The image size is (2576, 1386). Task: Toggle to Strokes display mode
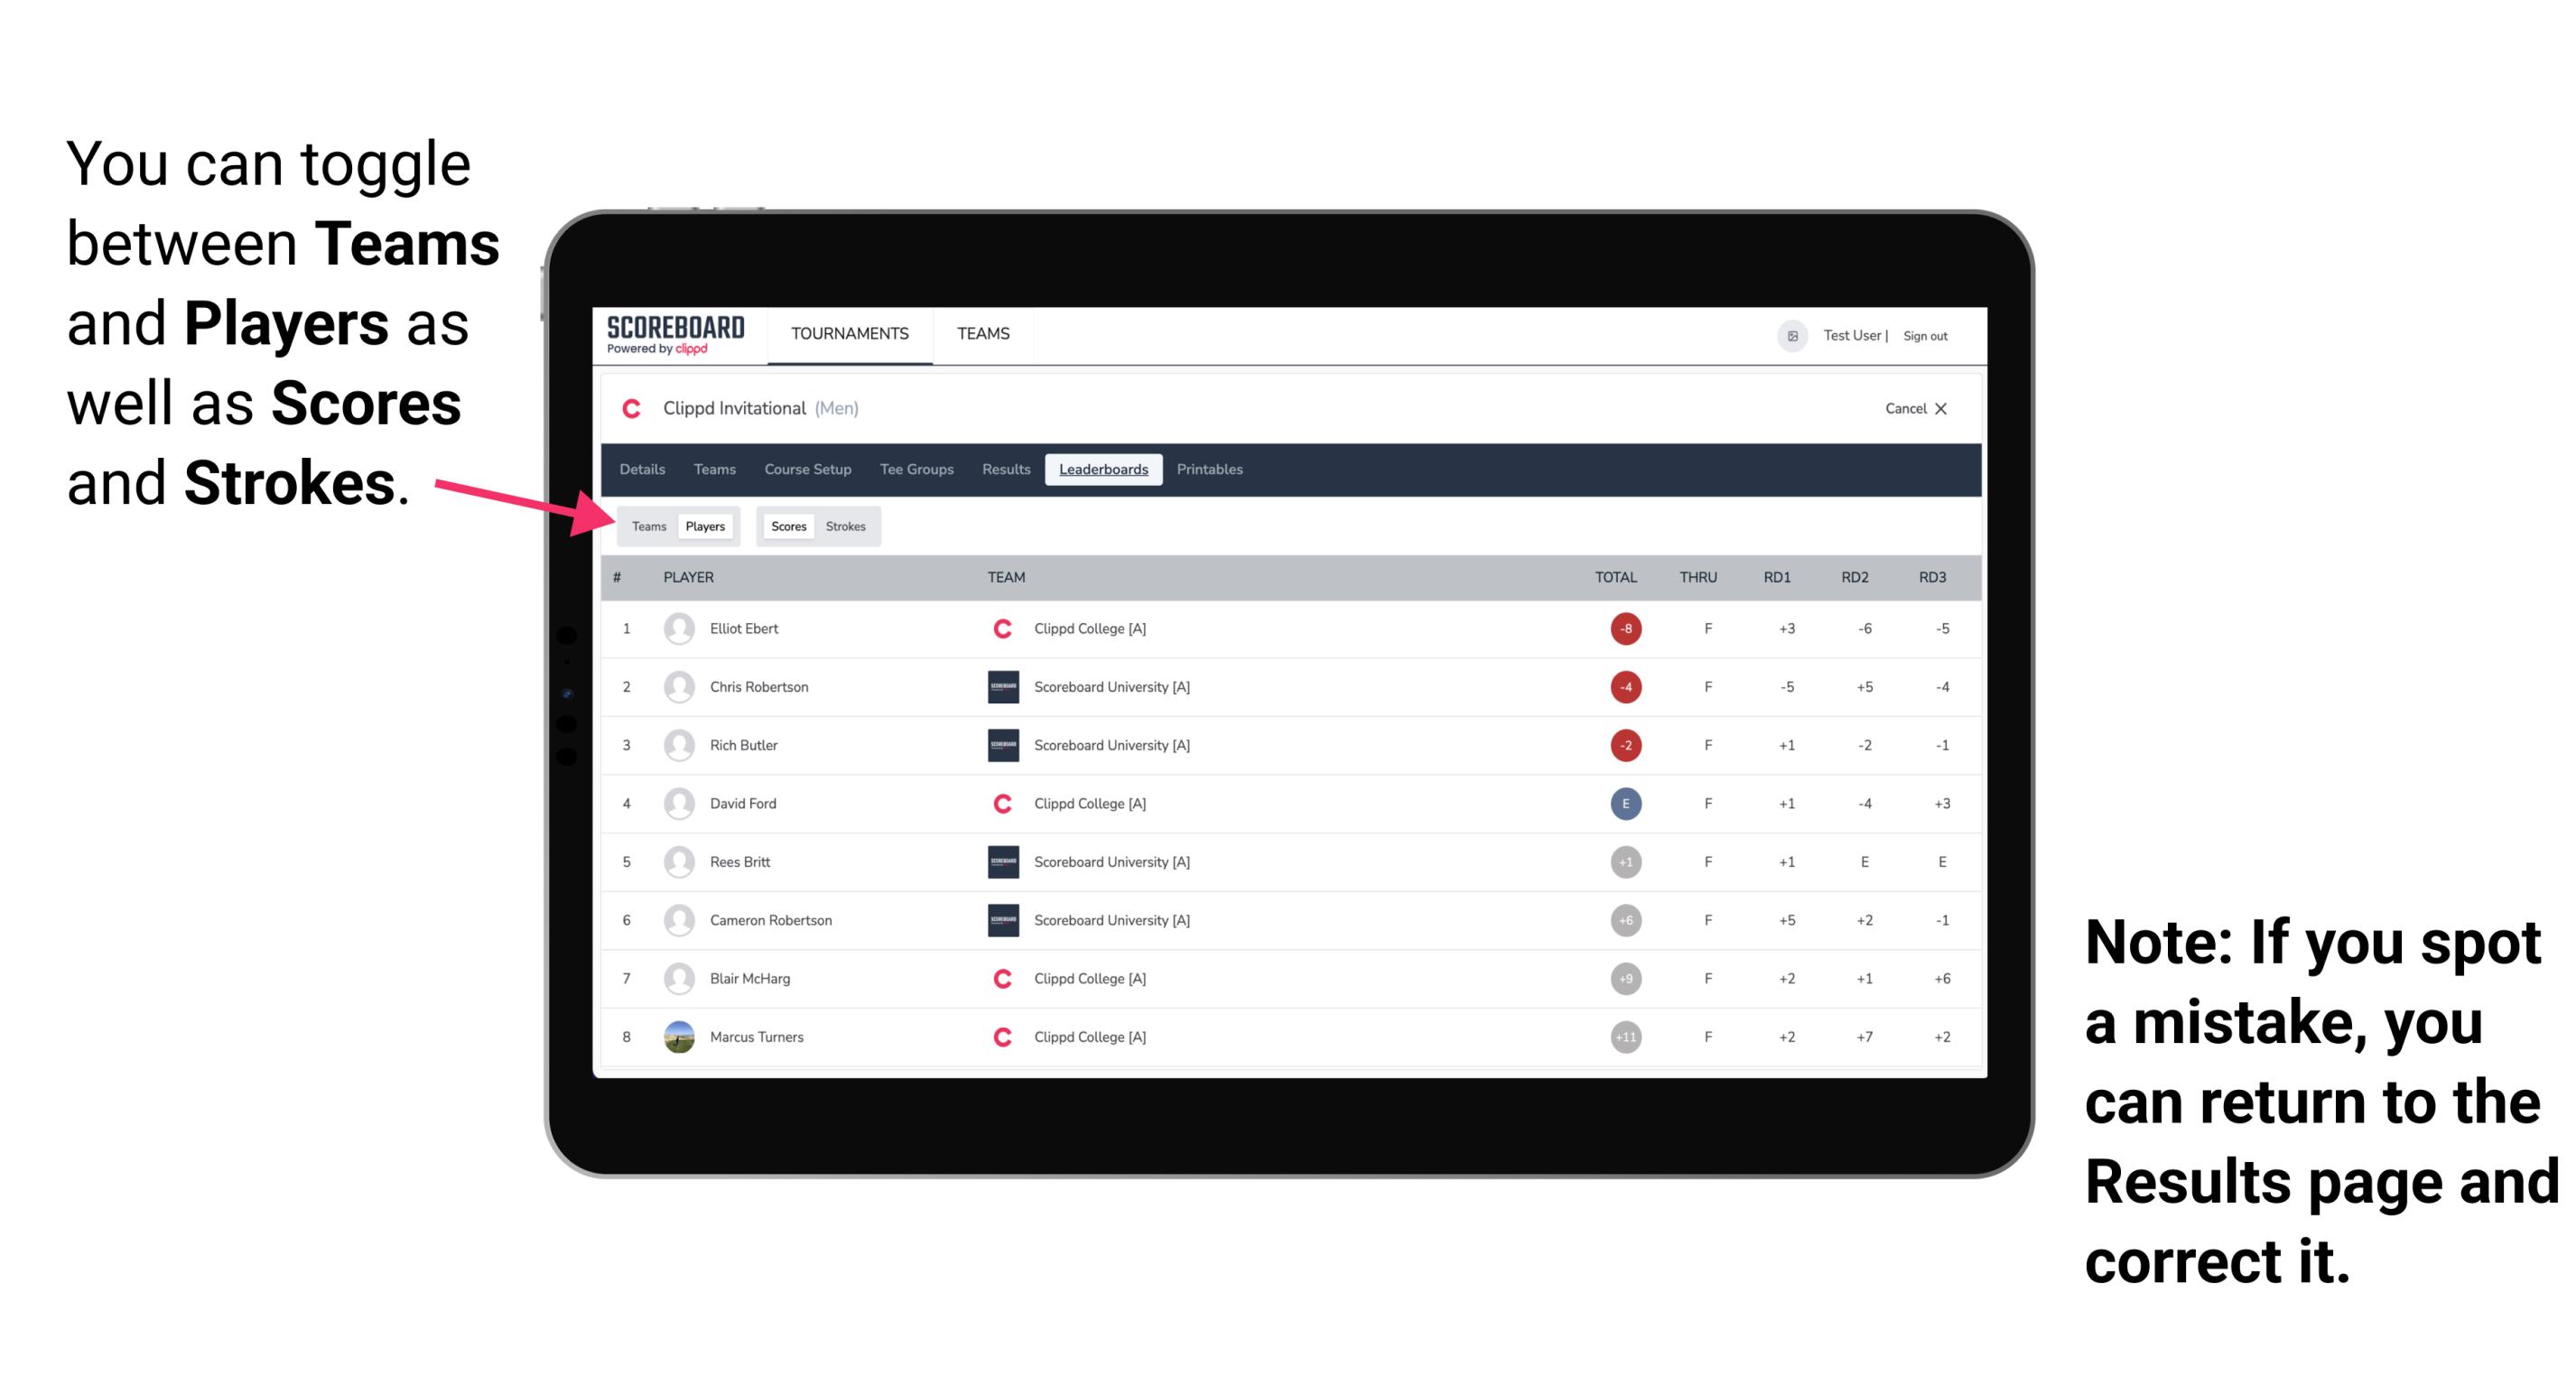click(846, 526)
